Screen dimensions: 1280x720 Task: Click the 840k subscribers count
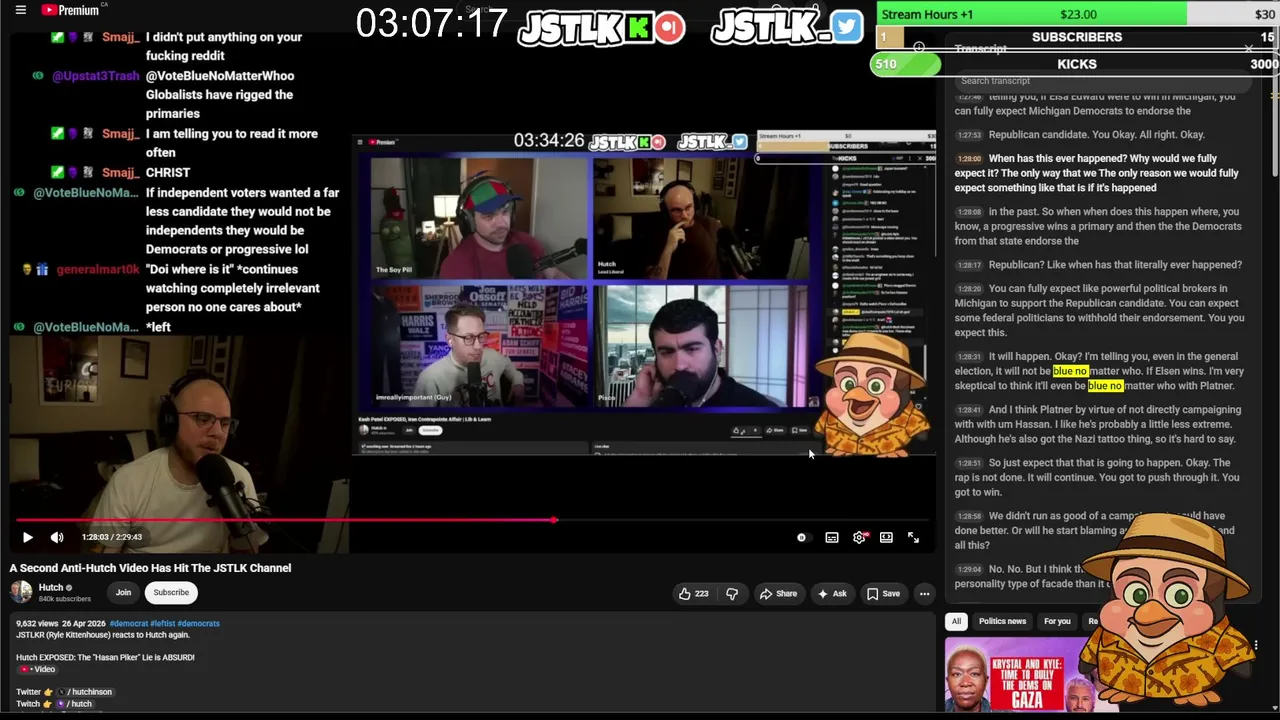65,599
